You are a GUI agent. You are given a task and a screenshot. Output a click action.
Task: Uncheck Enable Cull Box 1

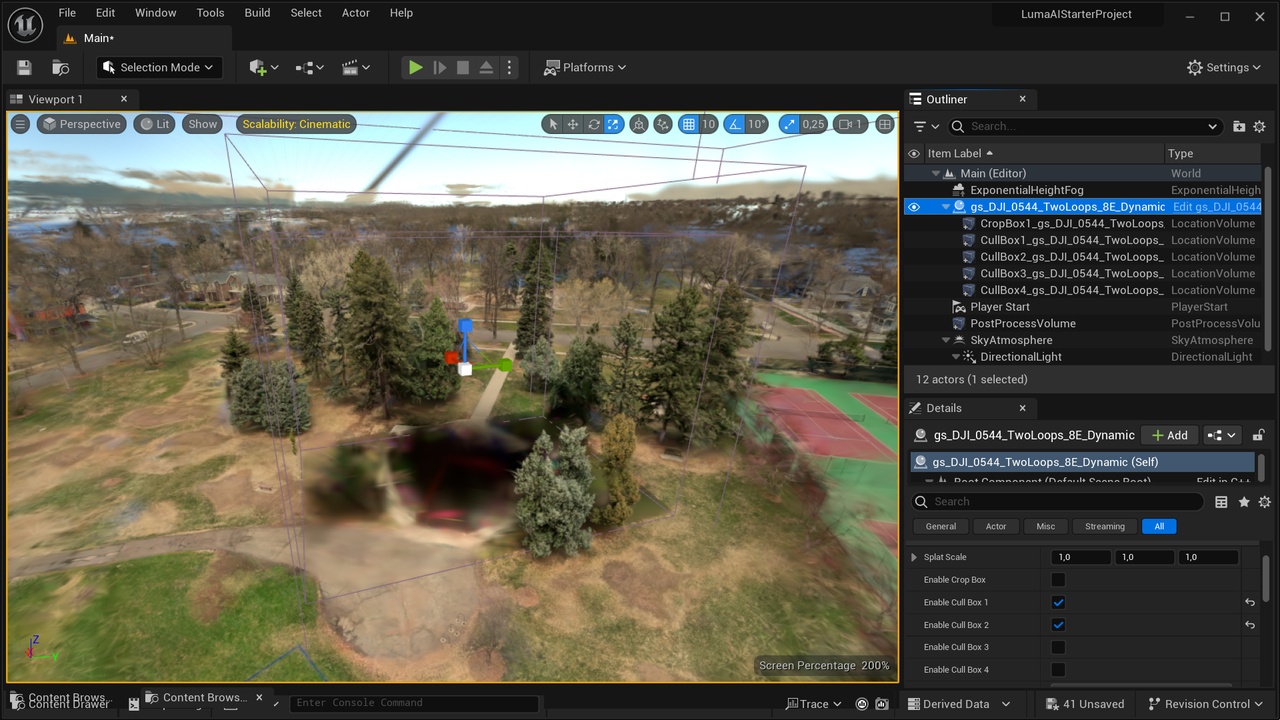pyautogui.click(x=1058, y=602)
